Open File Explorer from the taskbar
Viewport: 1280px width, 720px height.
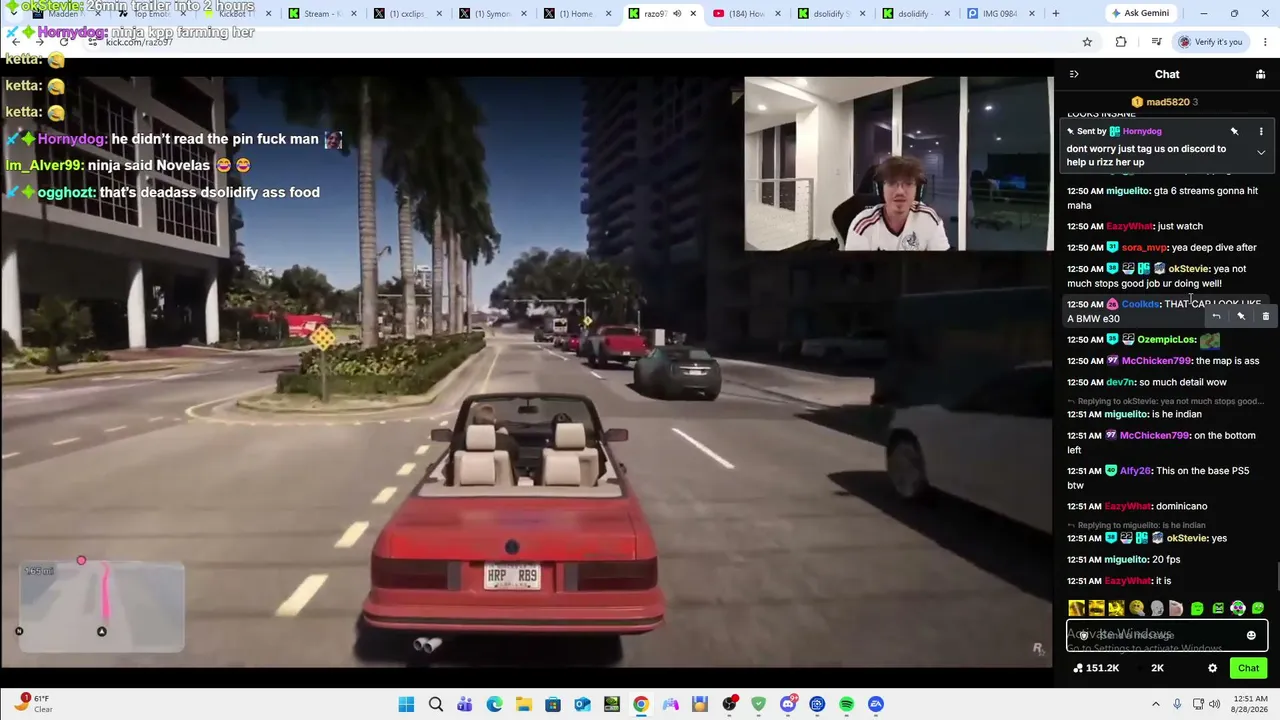coord(523,704)
